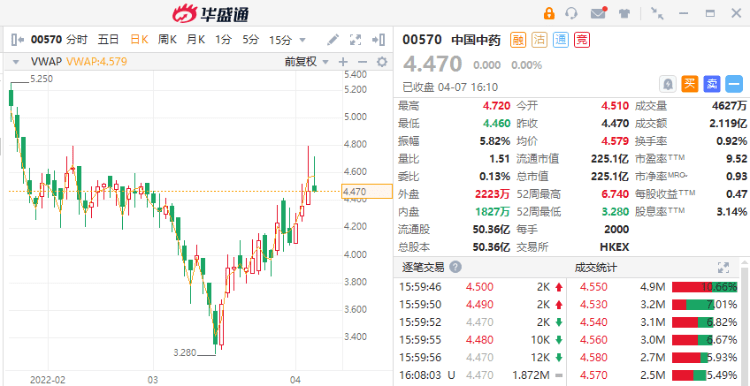
Task: Expand the trade statistics panel icon
Action: [723, 267]
